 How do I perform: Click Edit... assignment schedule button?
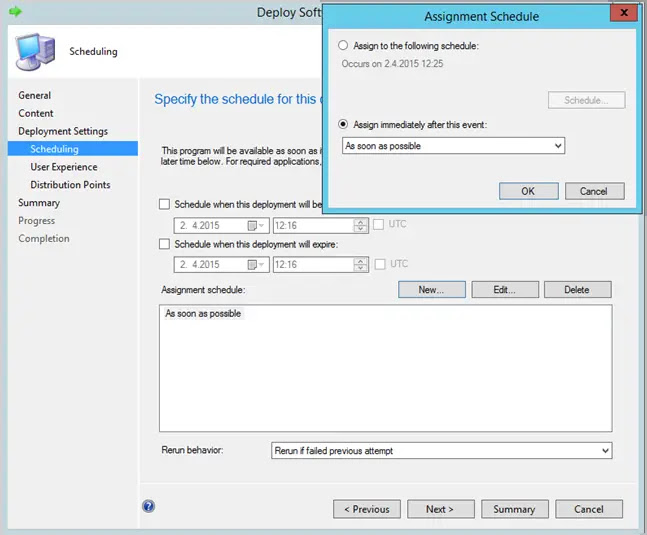pyautogui.click(x=505, y=290)
